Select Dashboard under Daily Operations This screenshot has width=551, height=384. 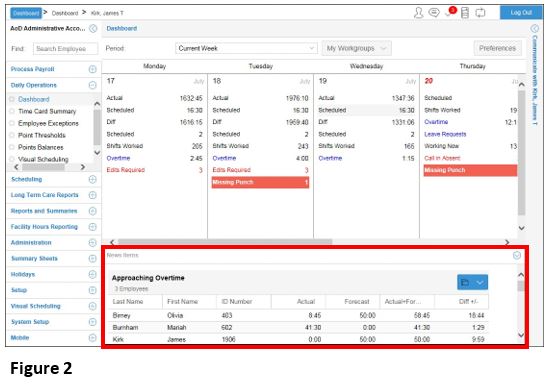34,99
